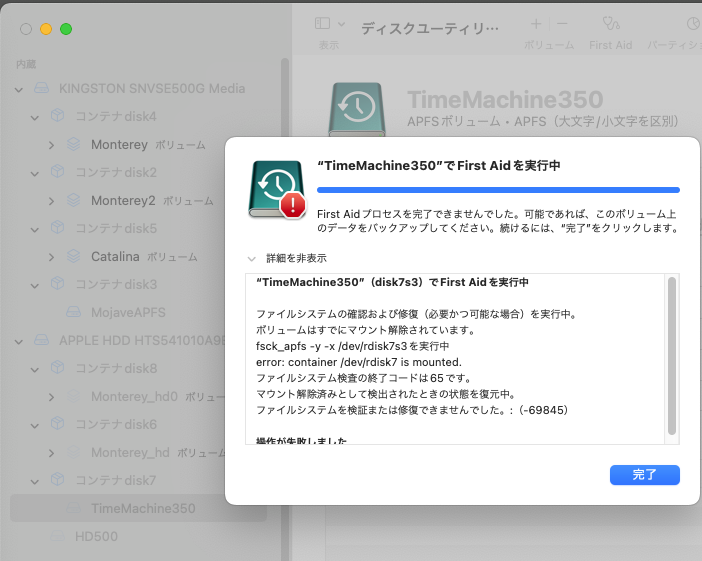Image resolution: width=702 pixels, height=561 pixels.
Task: Open the 表示 dropdown chevron
Action: 341,24
